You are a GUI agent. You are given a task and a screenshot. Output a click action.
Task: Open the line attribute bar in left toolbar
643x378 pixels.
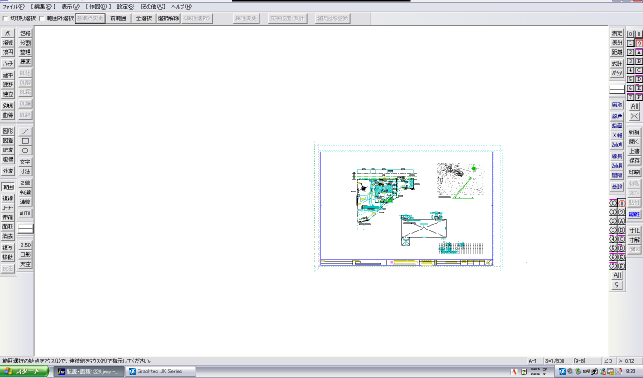pyautogui.click(x=25, y=229)
